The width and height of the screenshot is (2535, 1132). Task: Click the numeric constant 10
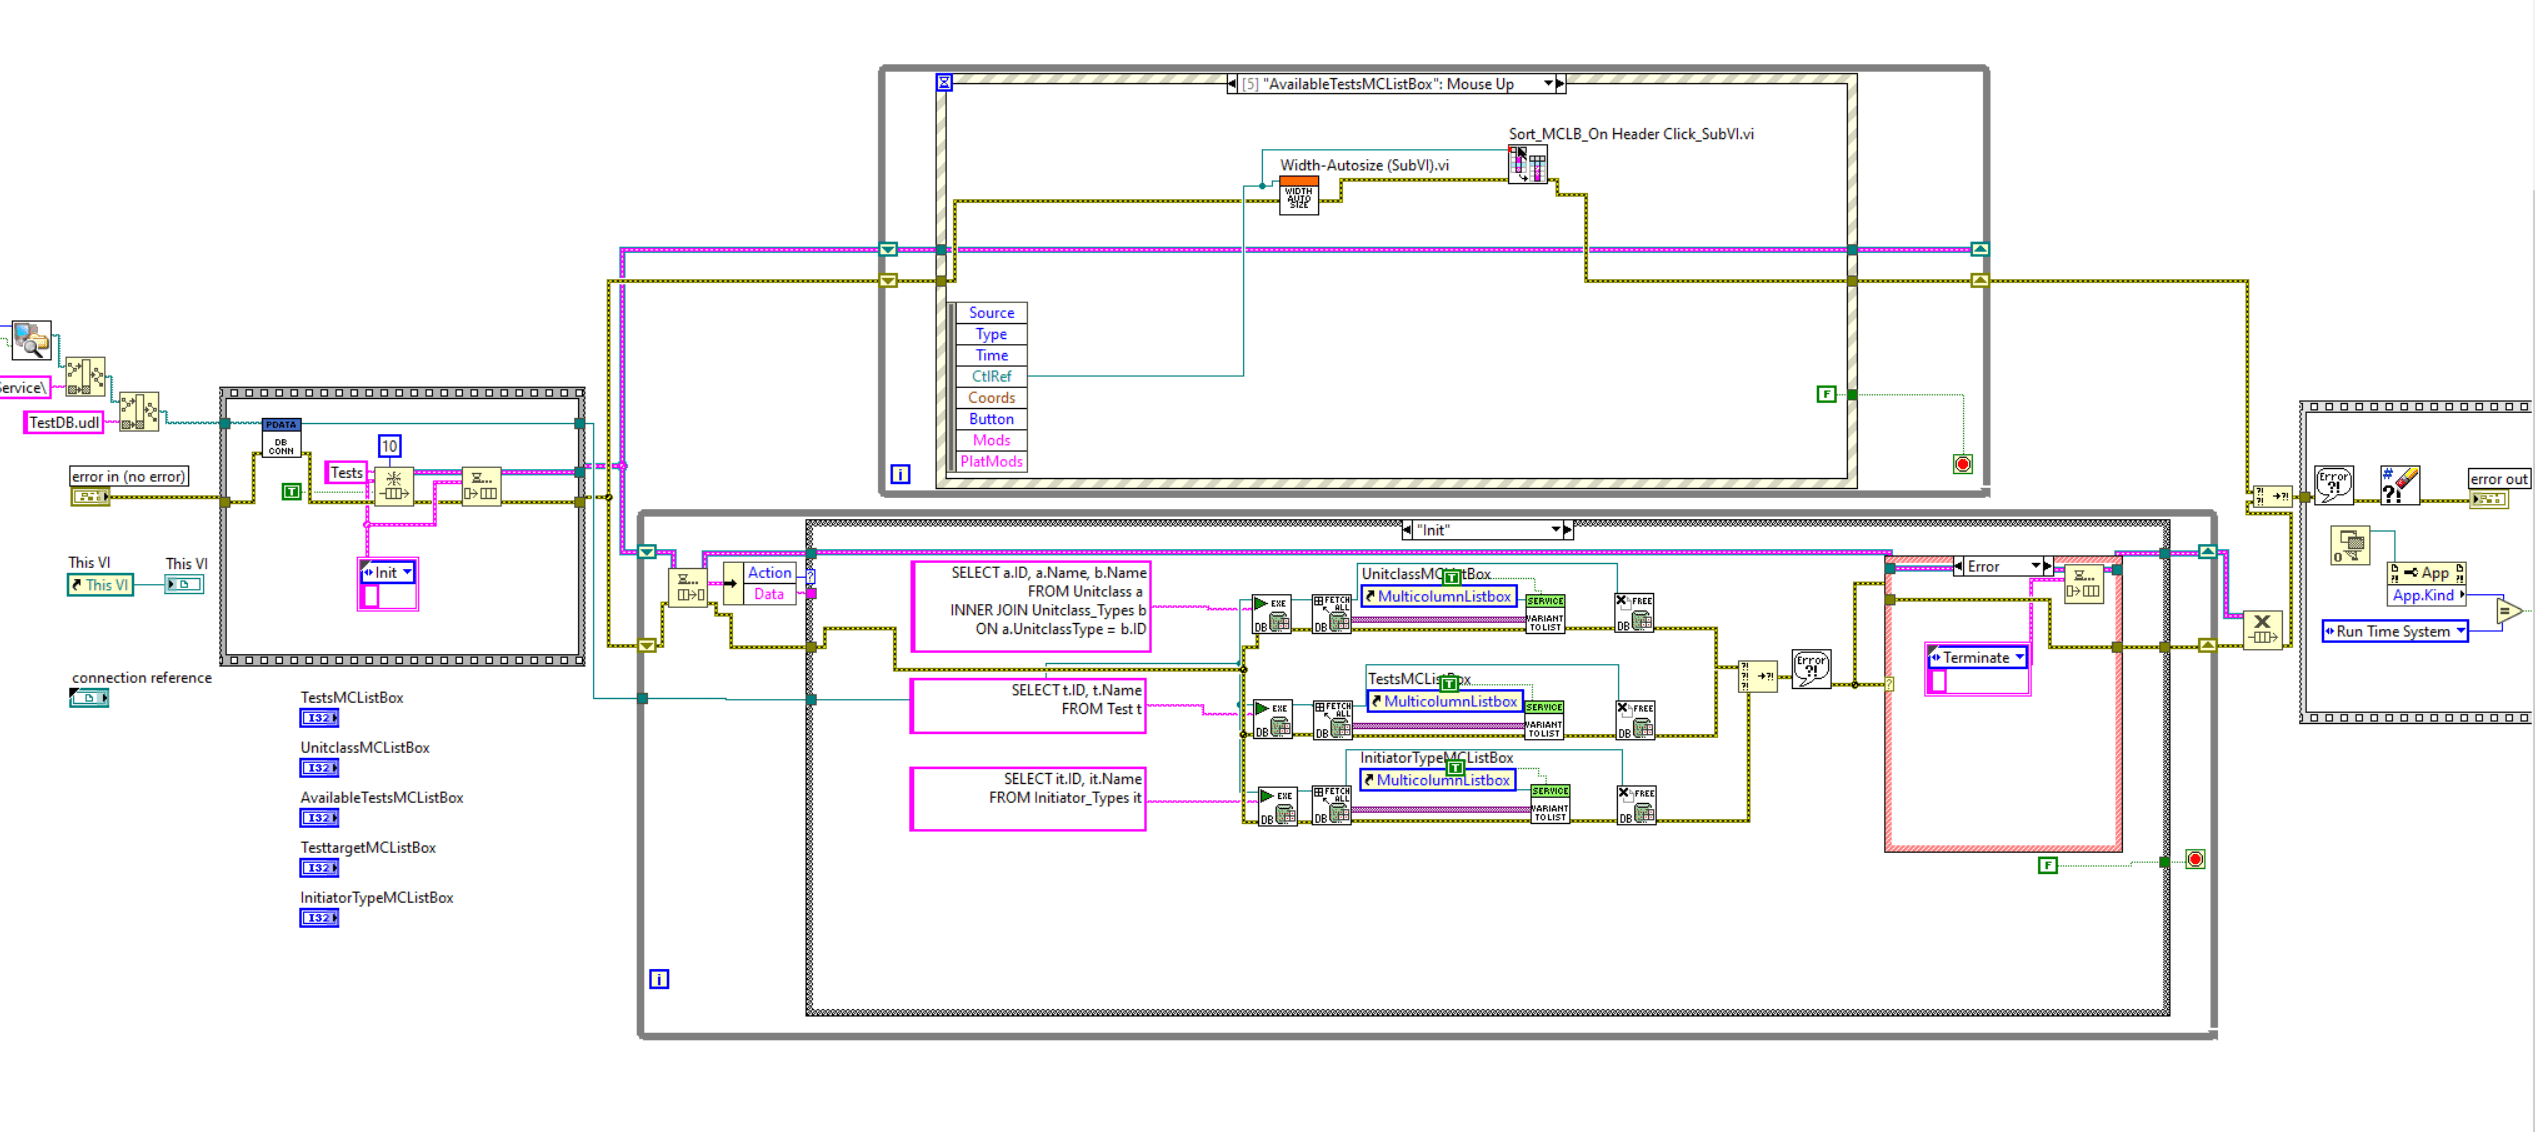coord(389,446)
